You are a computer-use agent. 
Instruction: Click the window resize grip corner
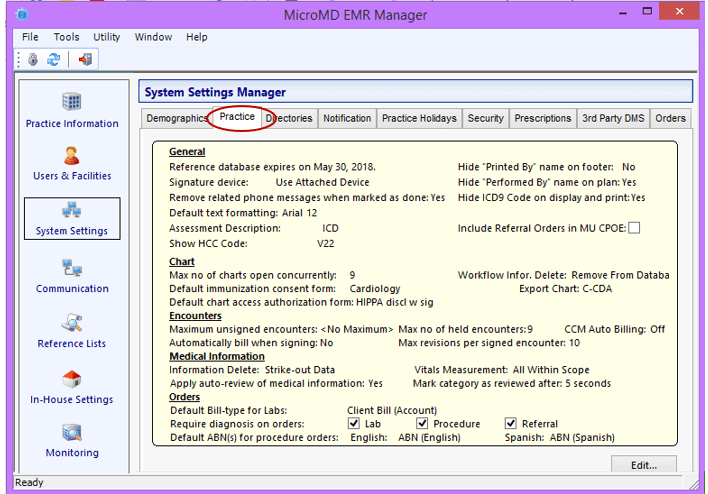693,484
